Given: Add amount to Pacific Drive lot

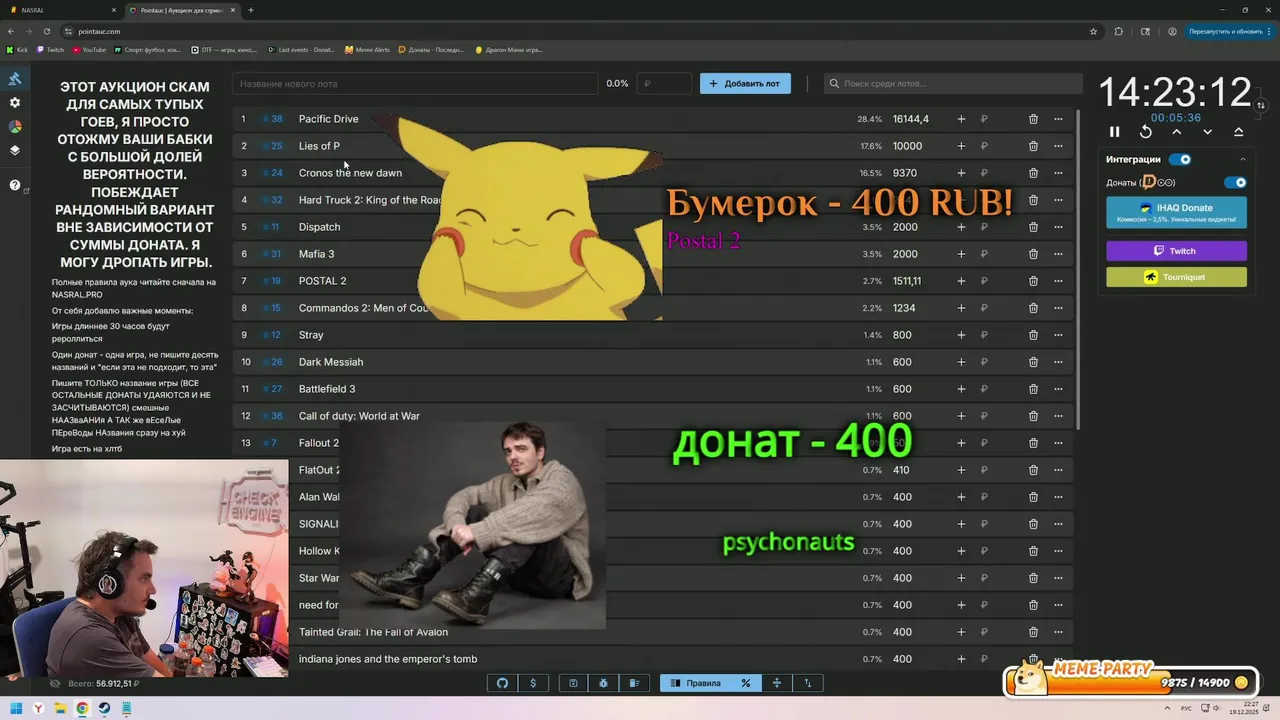Looking at the screenshot, I should (x=961, y=119).
